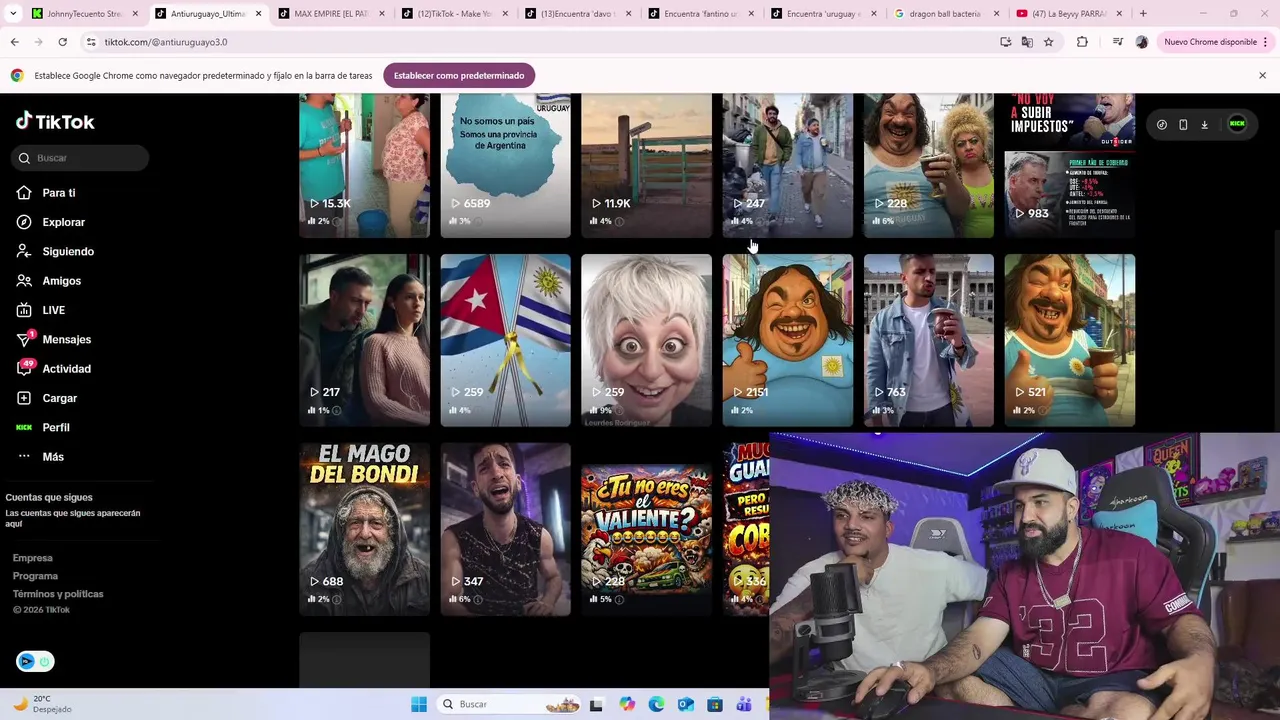Open the Tu no eres el valiente video

pyautogui.click(x=647, y=529)
